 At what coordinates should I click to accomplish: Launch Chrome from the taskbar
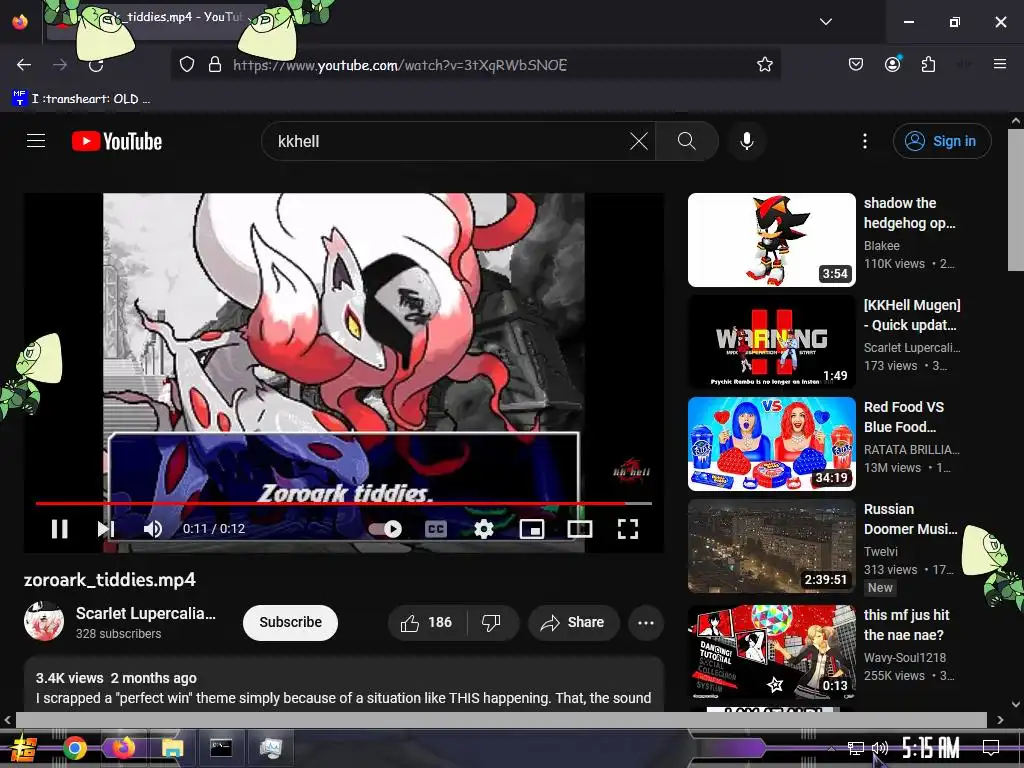click(74, 748)
